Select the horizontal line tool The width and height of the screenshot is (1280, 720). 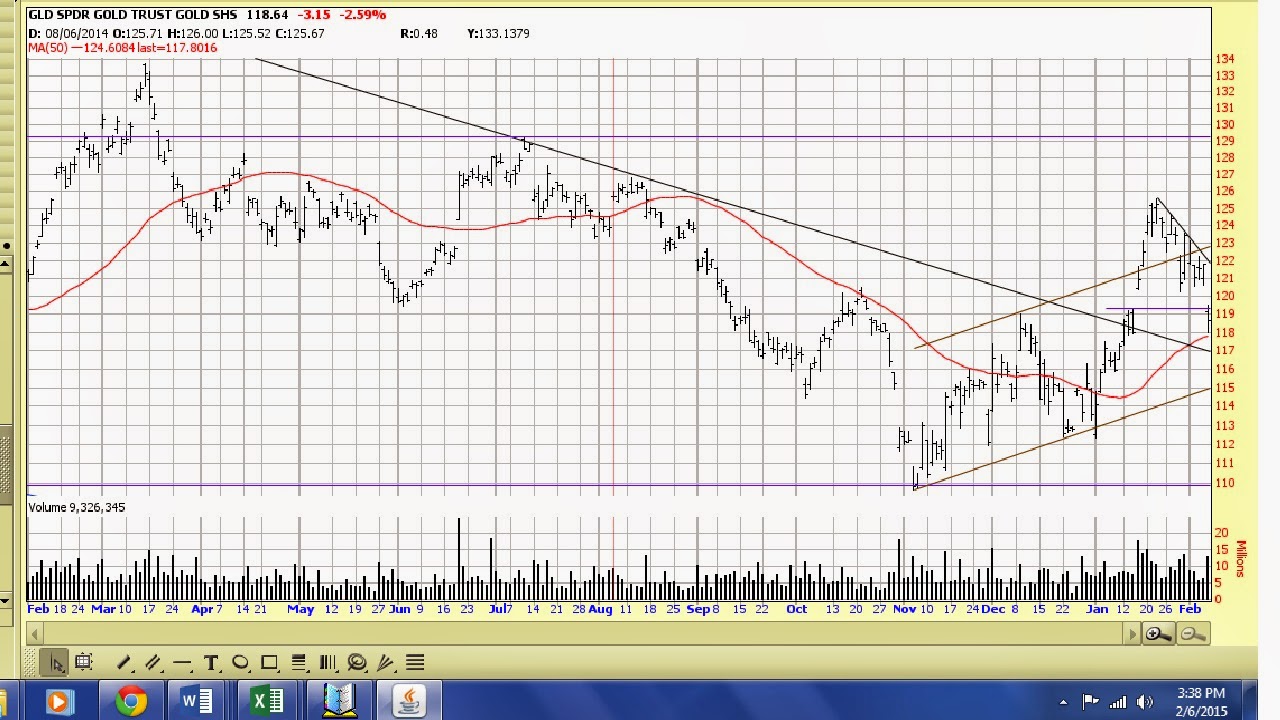coord(182,662)
